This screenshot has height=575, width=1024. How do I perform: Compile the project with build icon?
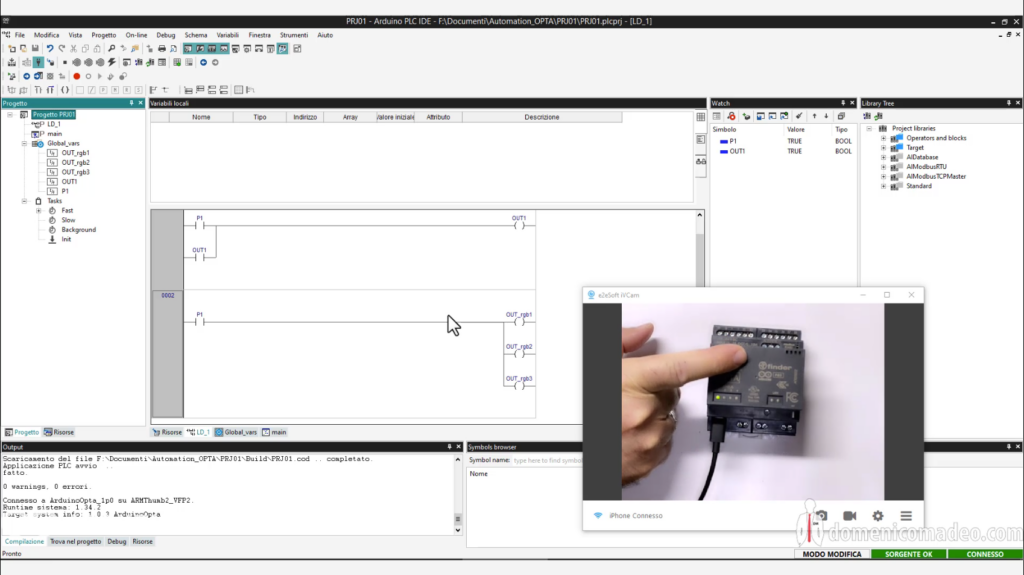point(12,62)
